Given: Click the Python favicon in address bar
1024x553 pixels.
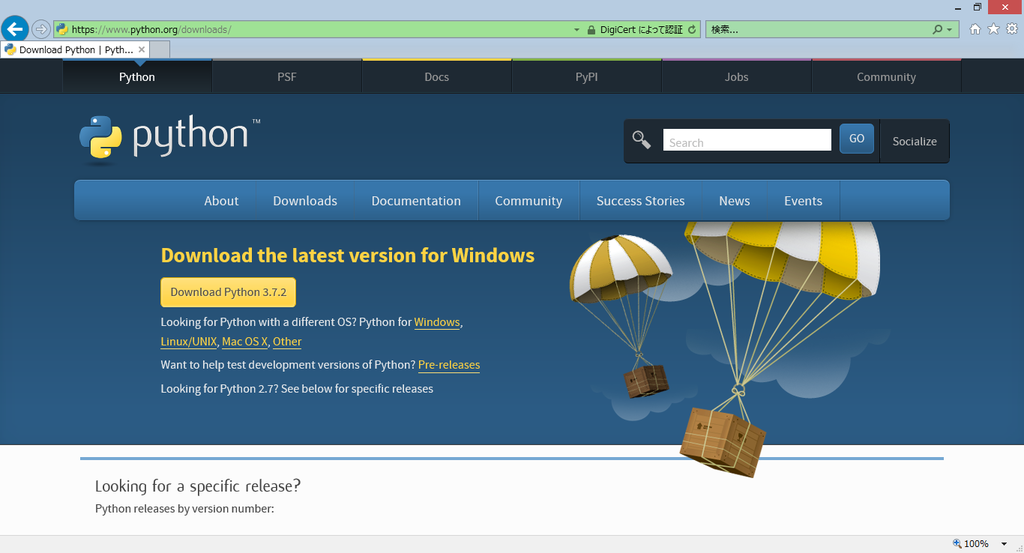Looking at the screenshot, I should click(62, 29).
